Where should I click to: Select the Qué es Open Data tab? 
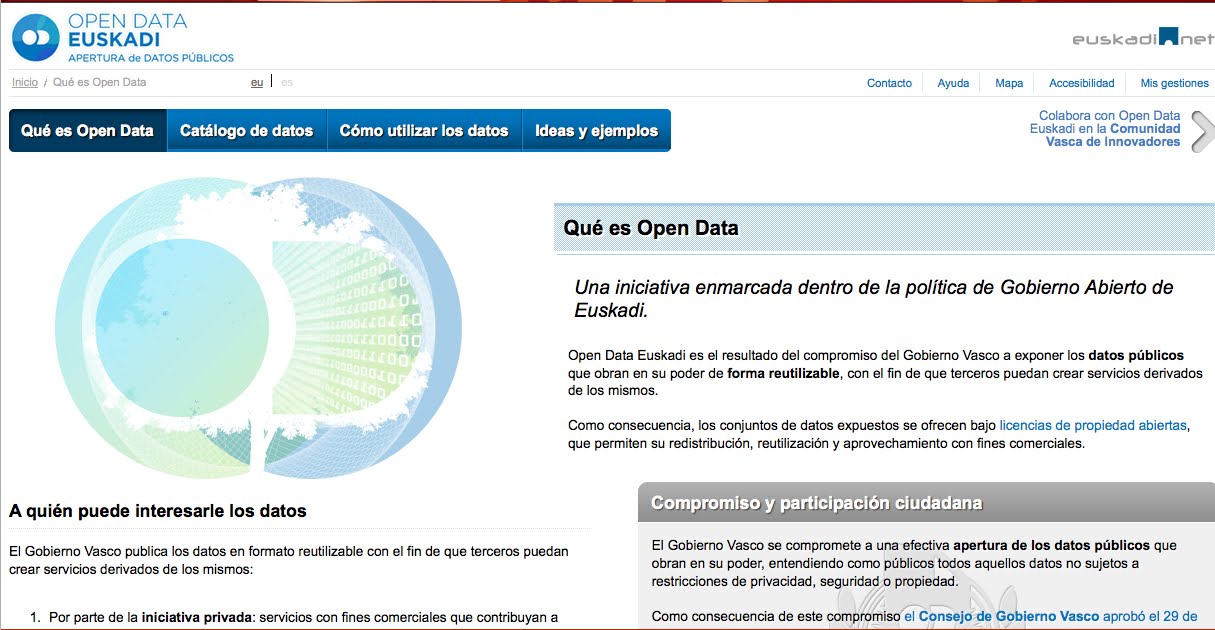(87, 131)
